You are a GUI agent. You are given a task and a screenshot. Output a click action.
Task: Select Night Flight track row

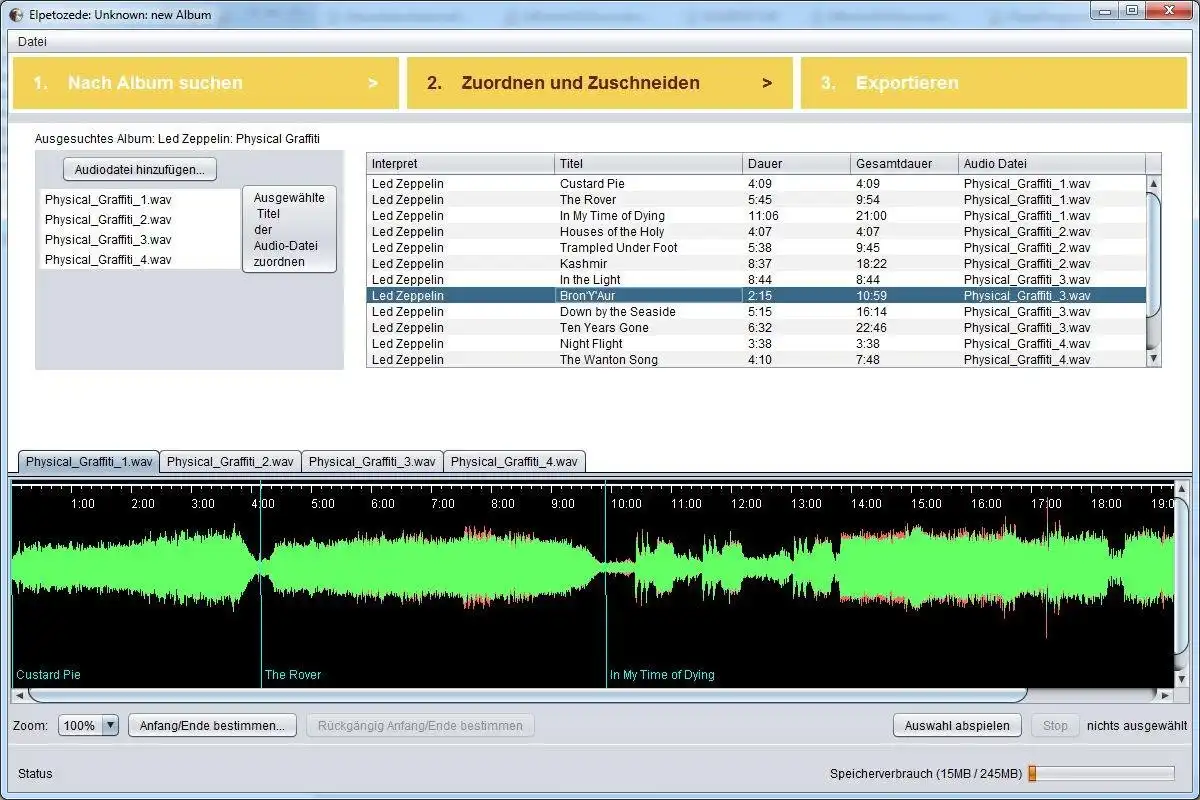pos(756,344)
